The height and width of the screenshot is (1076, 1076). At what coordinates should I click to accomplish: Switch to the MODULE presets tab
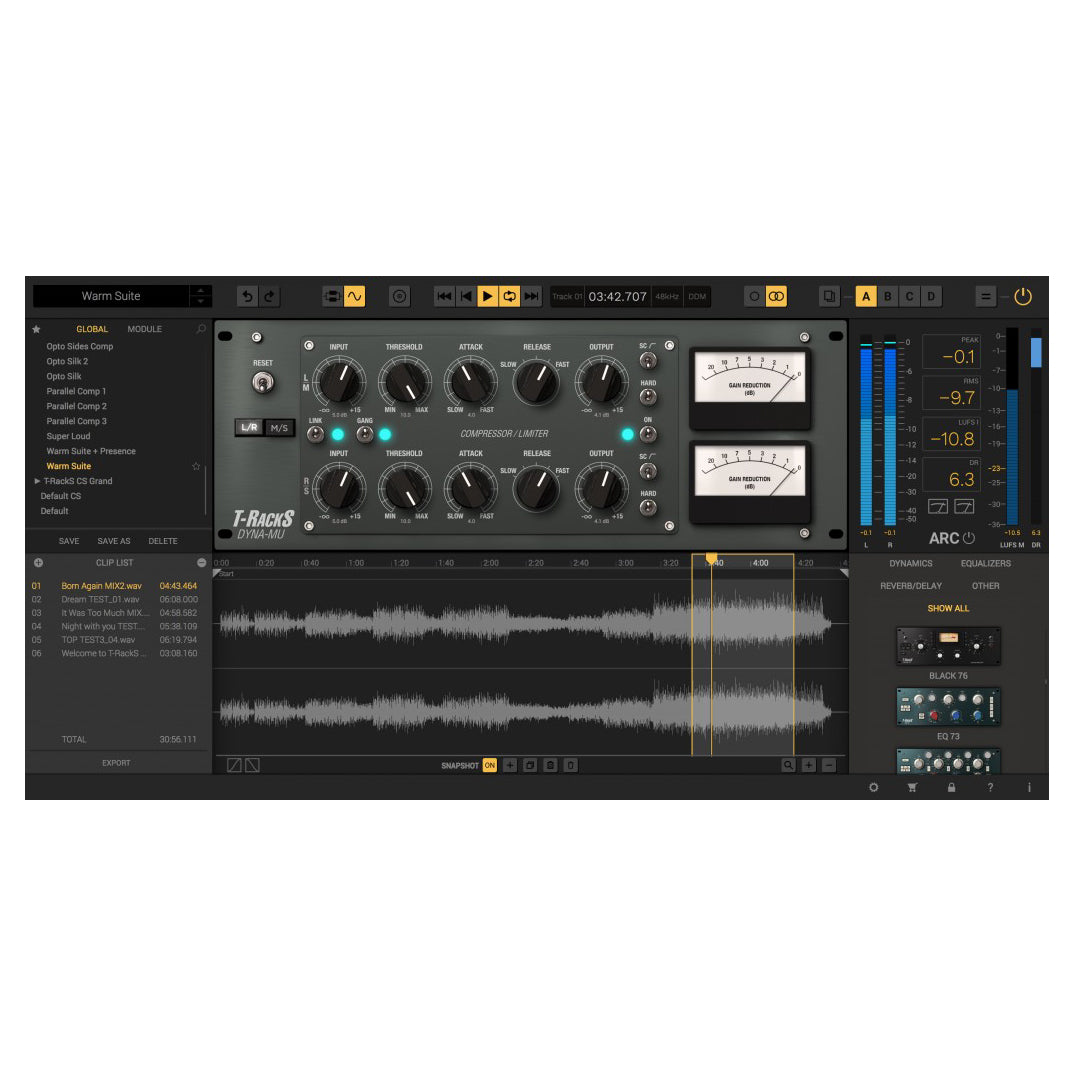(145, 329)
